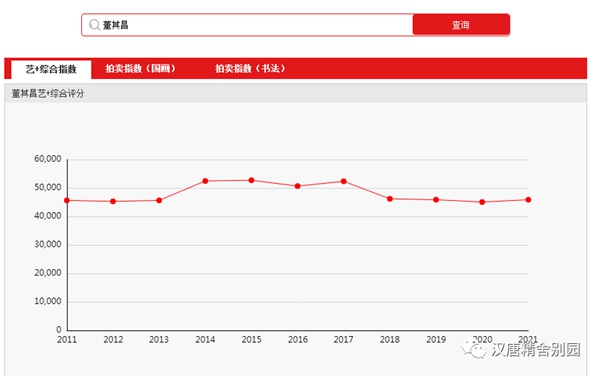Select the 2019 data point on chart
Image resolution: width=600 pixels, height=376 pixels.
tap(436, 200)
